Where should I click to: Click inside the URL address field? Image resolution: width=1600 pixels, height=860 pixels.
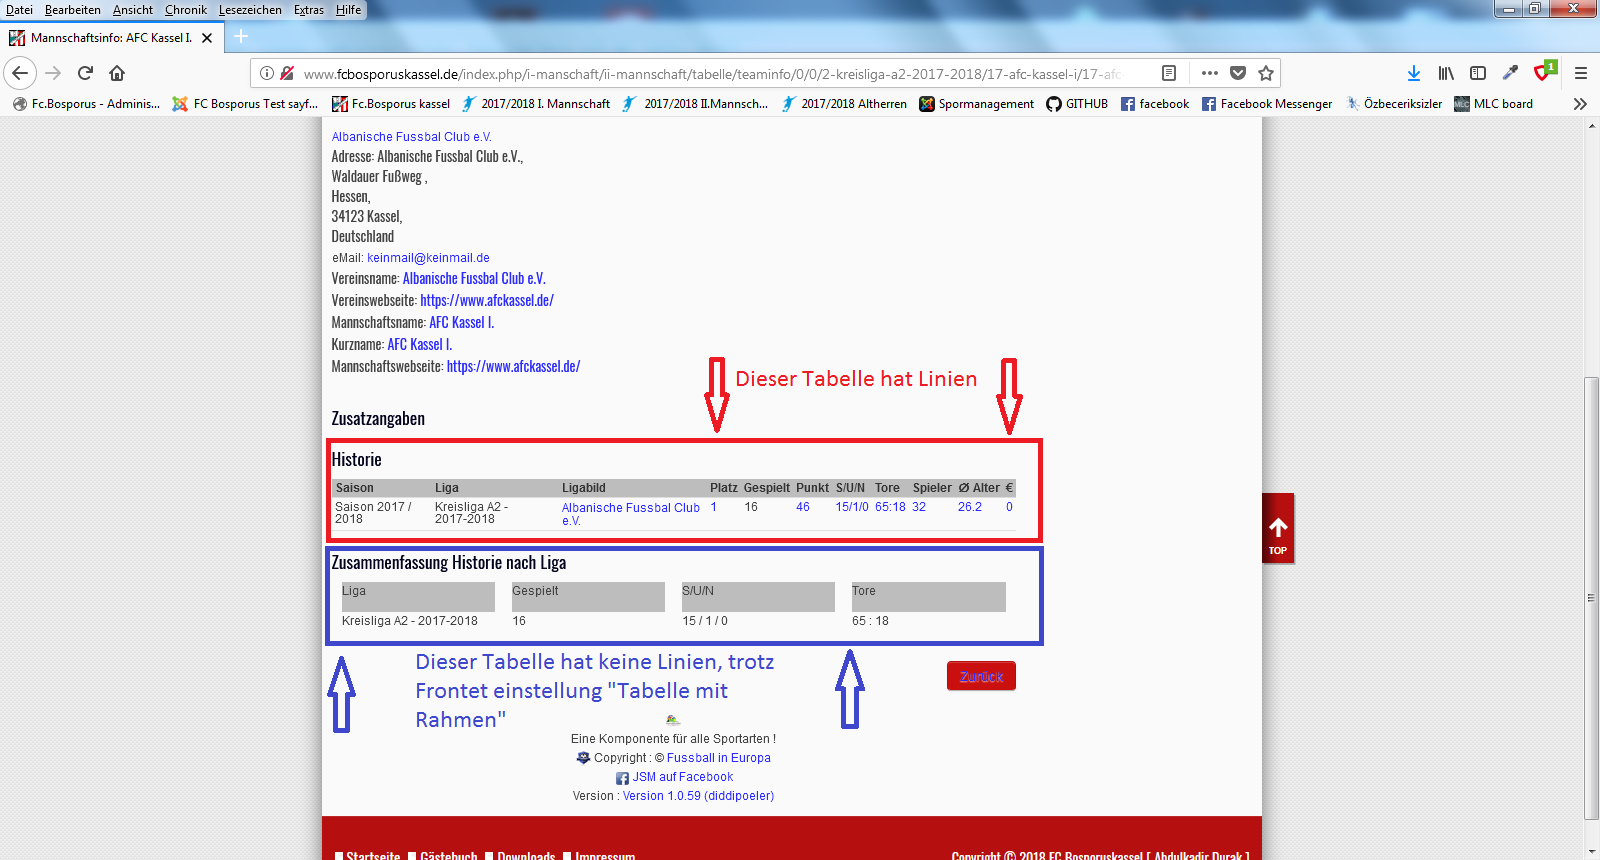[710, 74]
